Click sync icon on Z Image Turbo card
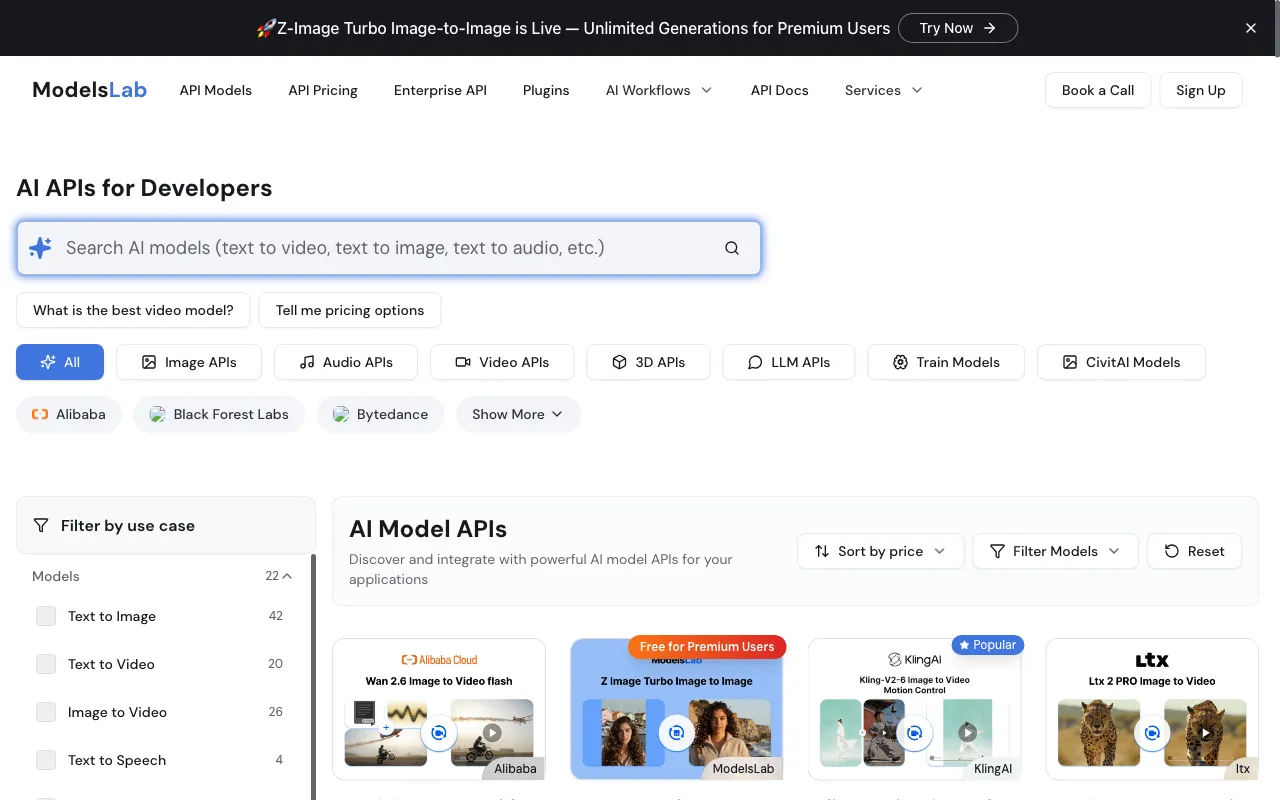This screenshot has height=800, width=1280. (x=677, y=733)
